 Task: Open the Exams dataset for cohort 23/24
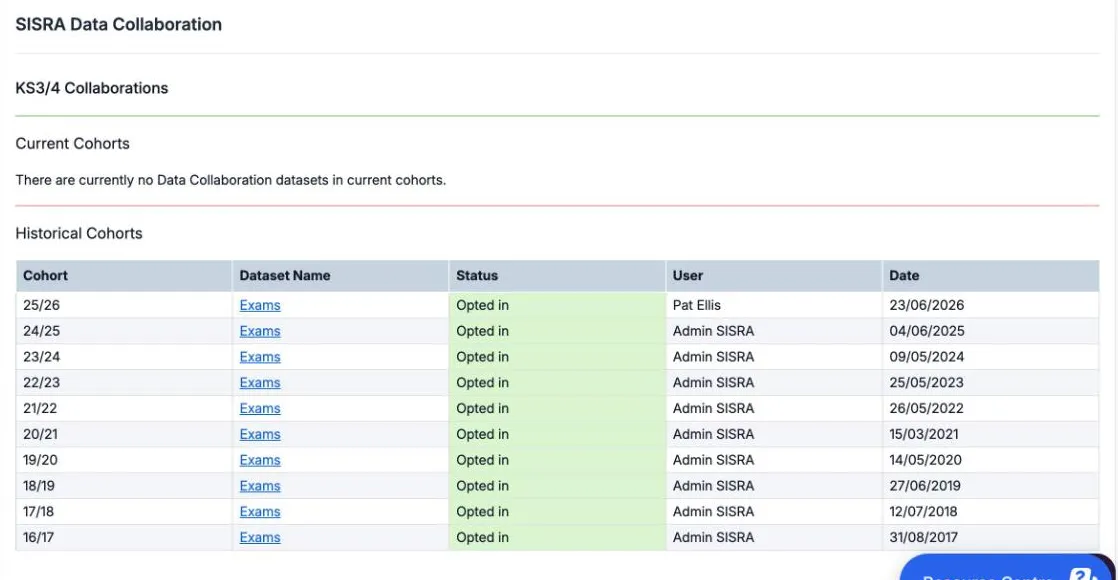(x=260, y=357)
